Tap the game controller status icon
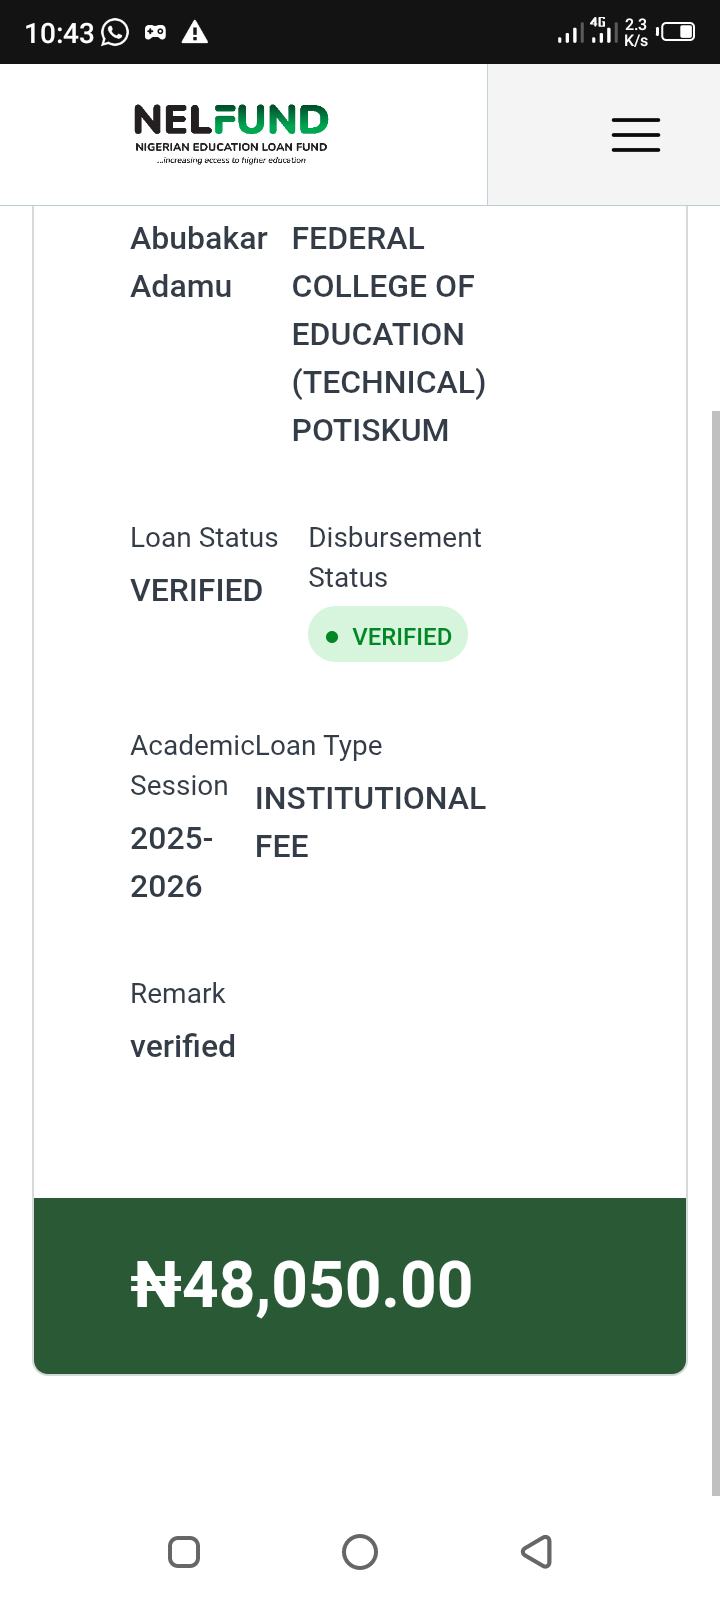 click(155, 33)
